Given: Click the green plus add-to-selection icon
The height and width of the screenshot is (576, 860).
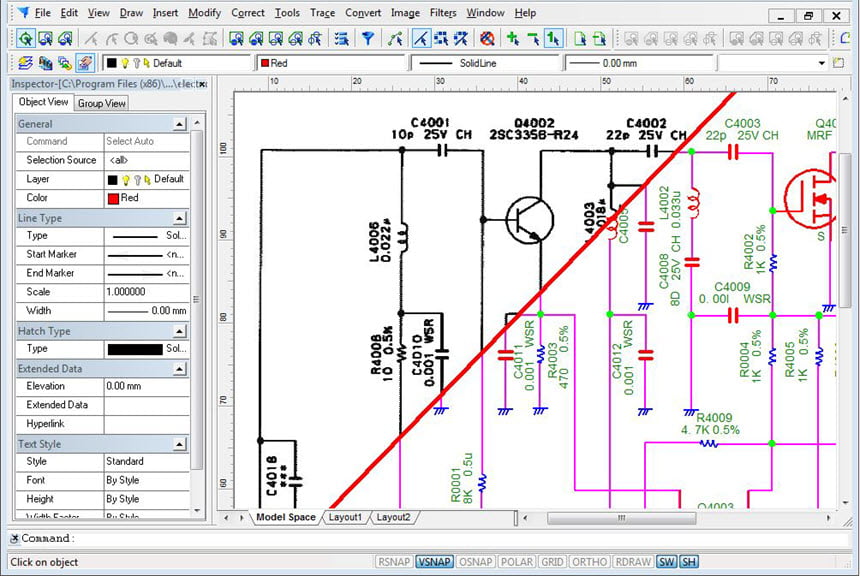Looking at the screenshot, I should coord(513,38).
